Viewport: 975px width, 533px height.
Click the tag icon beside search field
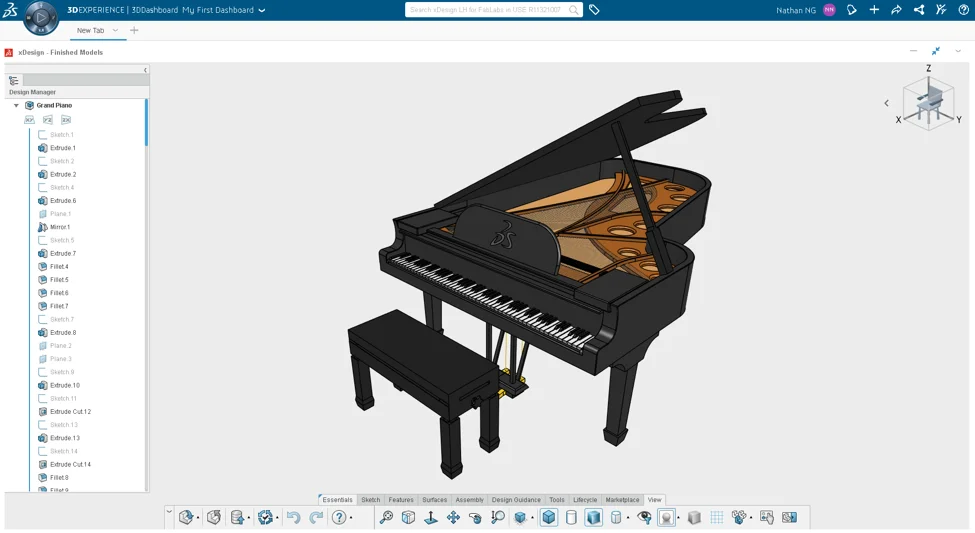594,10
